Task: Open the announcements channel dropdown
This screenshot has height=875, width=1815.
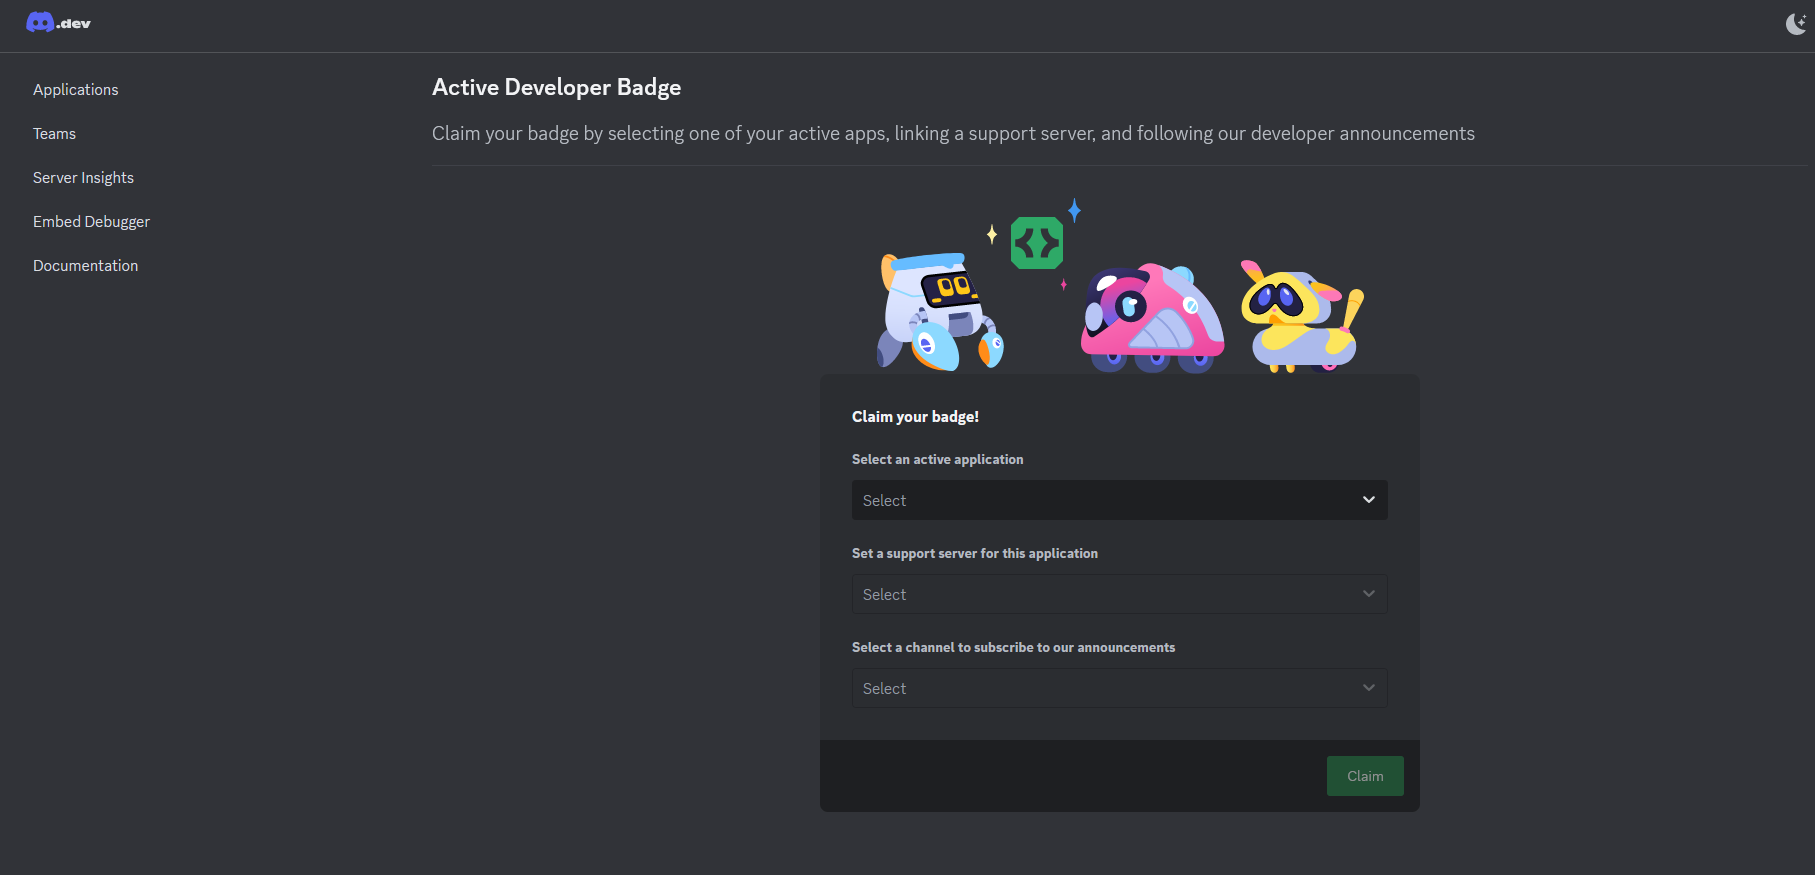Action: (1119, 688)
